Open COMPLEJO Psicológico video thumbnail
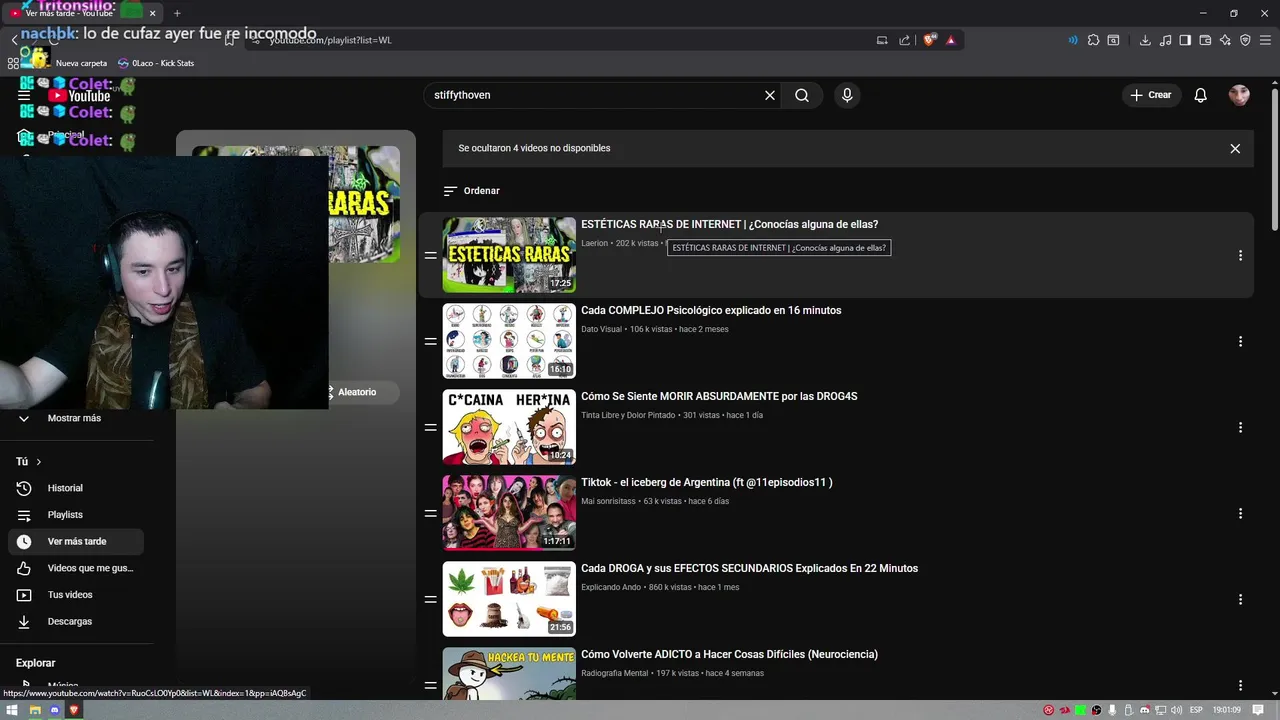Viewport: 1280px width, 720px height. click(509, 341)
